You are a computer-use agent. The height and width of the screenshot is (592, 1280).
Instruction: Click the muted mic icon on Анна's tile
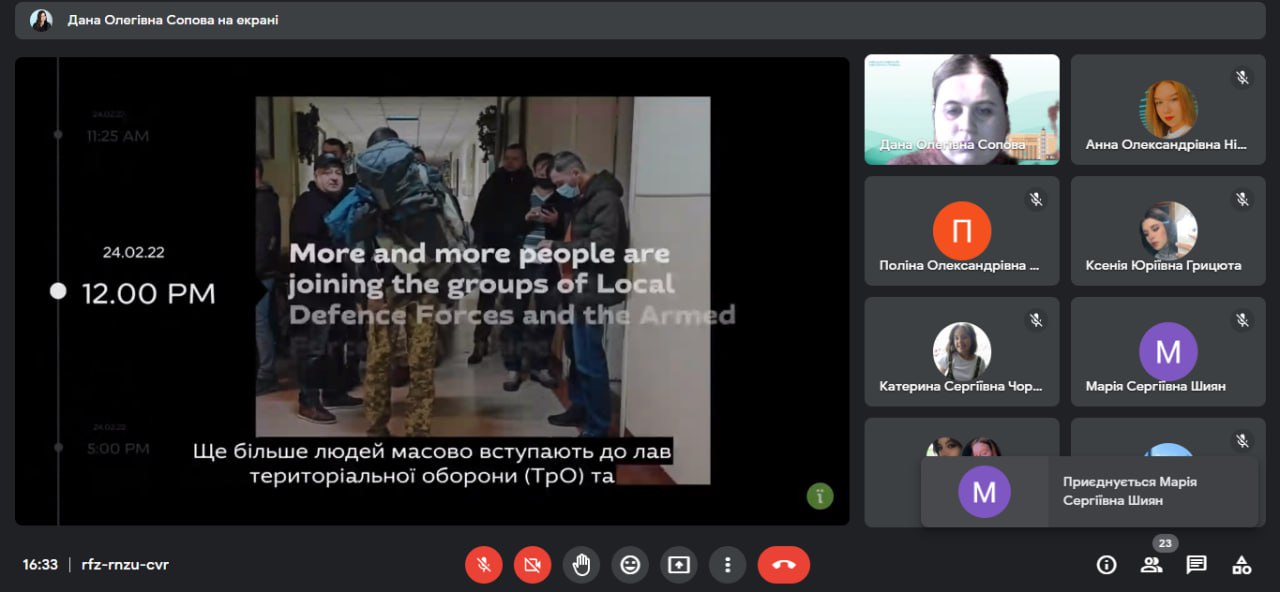pos(1242,78)
